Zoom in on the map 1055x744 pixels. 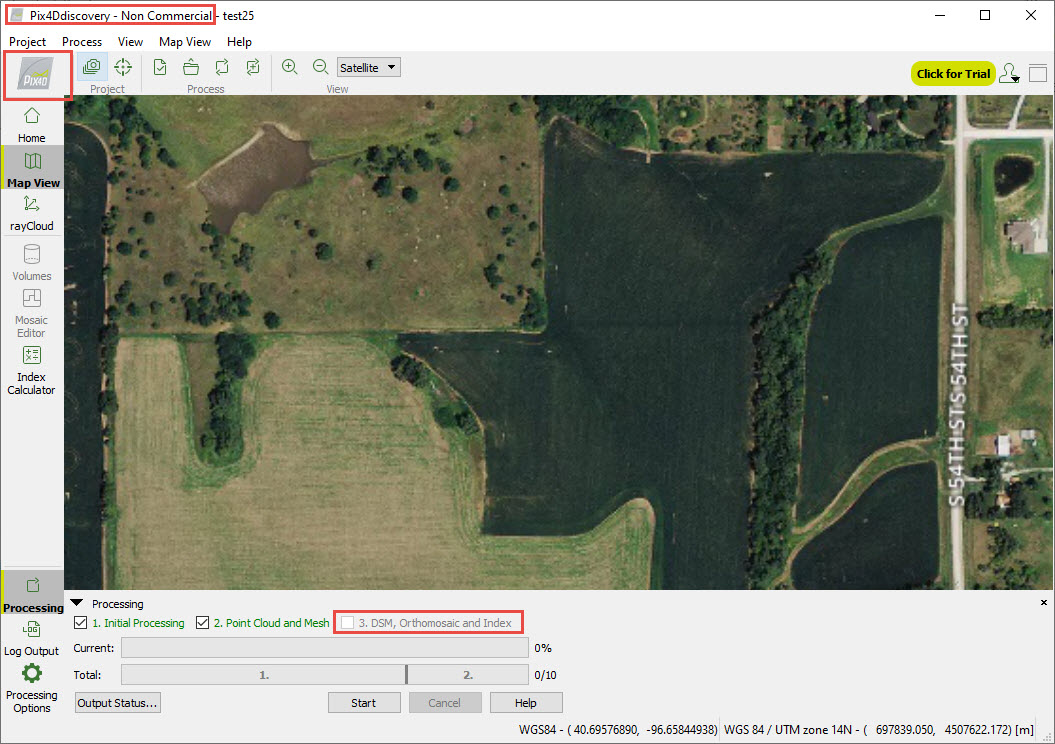coord(289,66)
